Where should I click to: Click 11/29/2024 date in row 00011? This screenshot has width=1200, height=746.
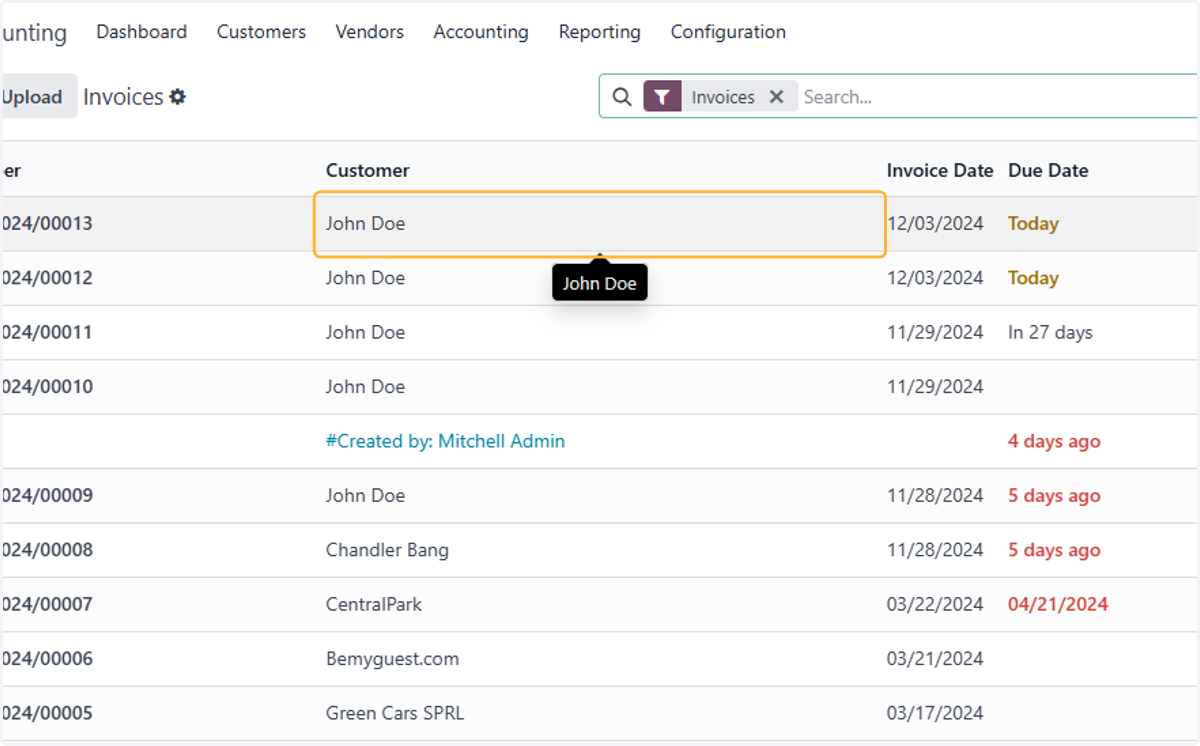tap(935, 332)
